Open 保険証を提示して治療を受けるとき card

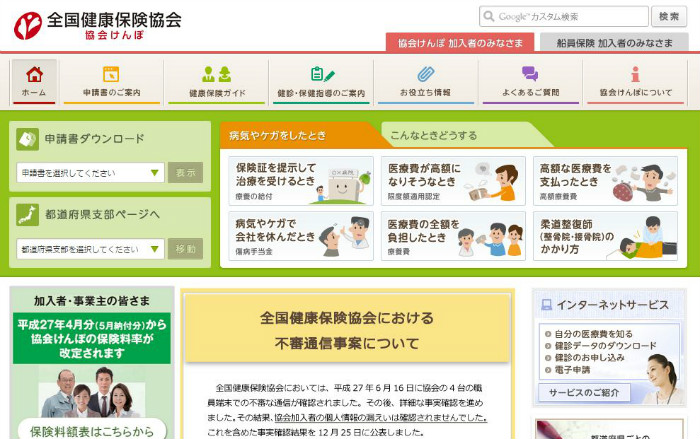point(301,181)
